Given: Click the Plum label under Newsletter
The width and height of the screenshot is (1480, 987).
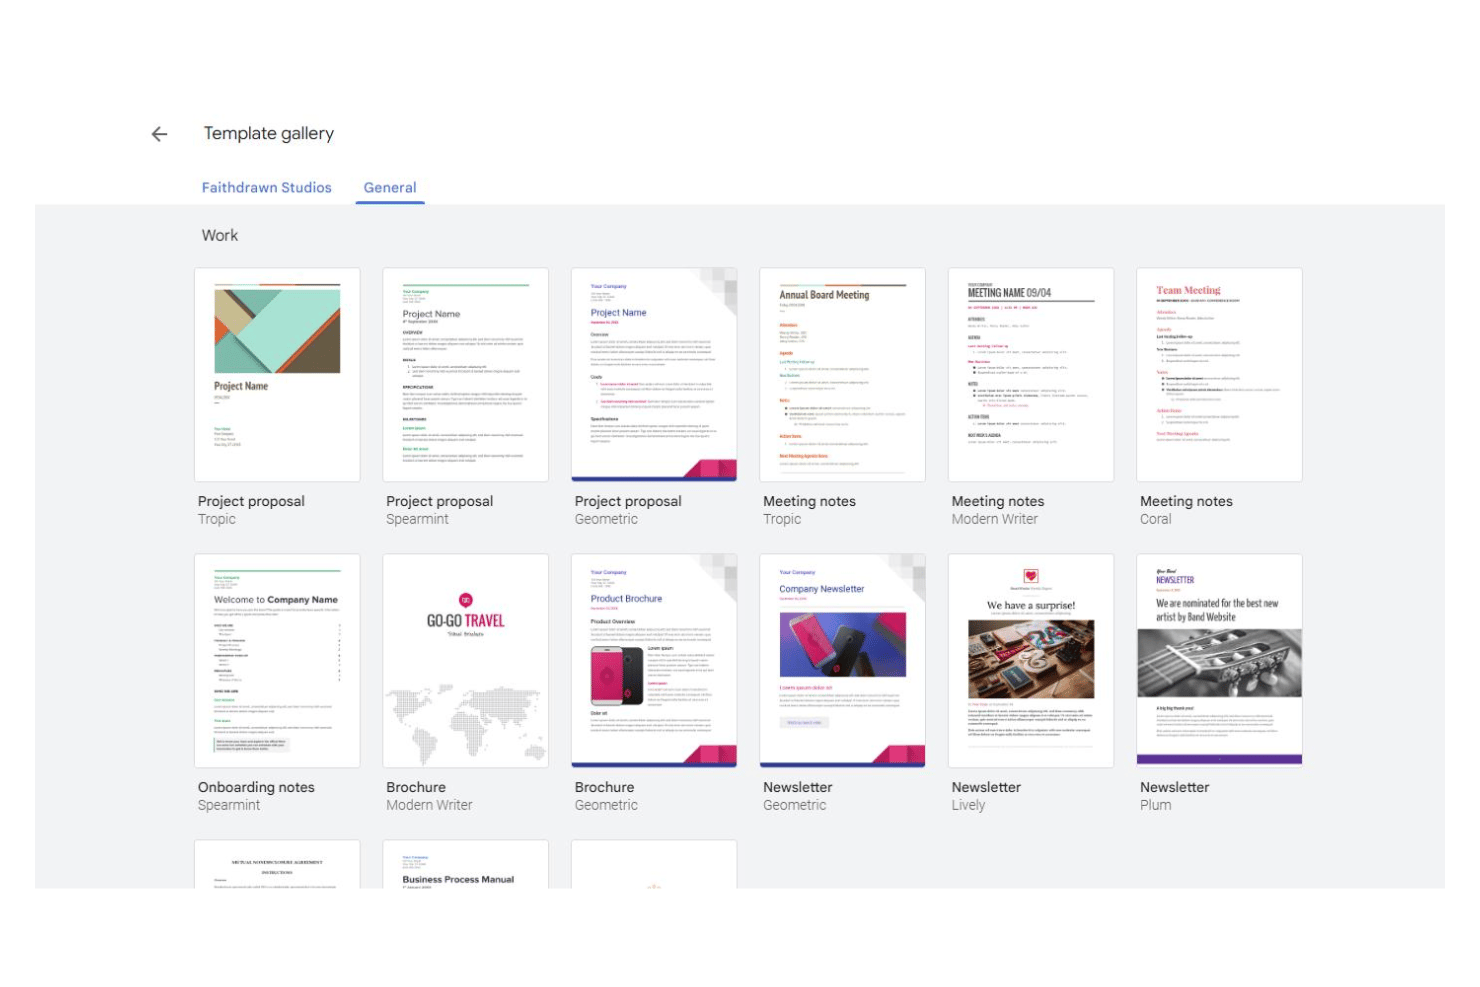Looking at the screenshot, I should 1155,806.
